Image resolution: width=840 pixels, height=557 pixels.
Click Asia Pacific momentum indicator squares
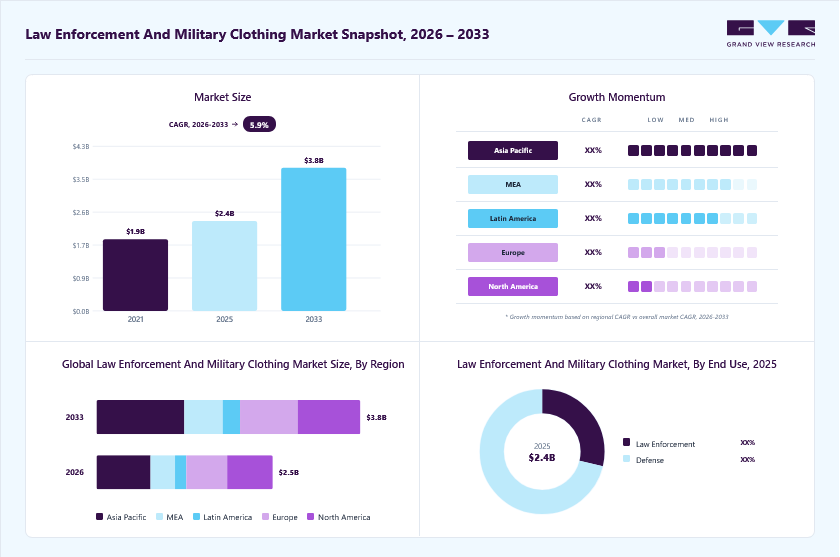point(692,150)
